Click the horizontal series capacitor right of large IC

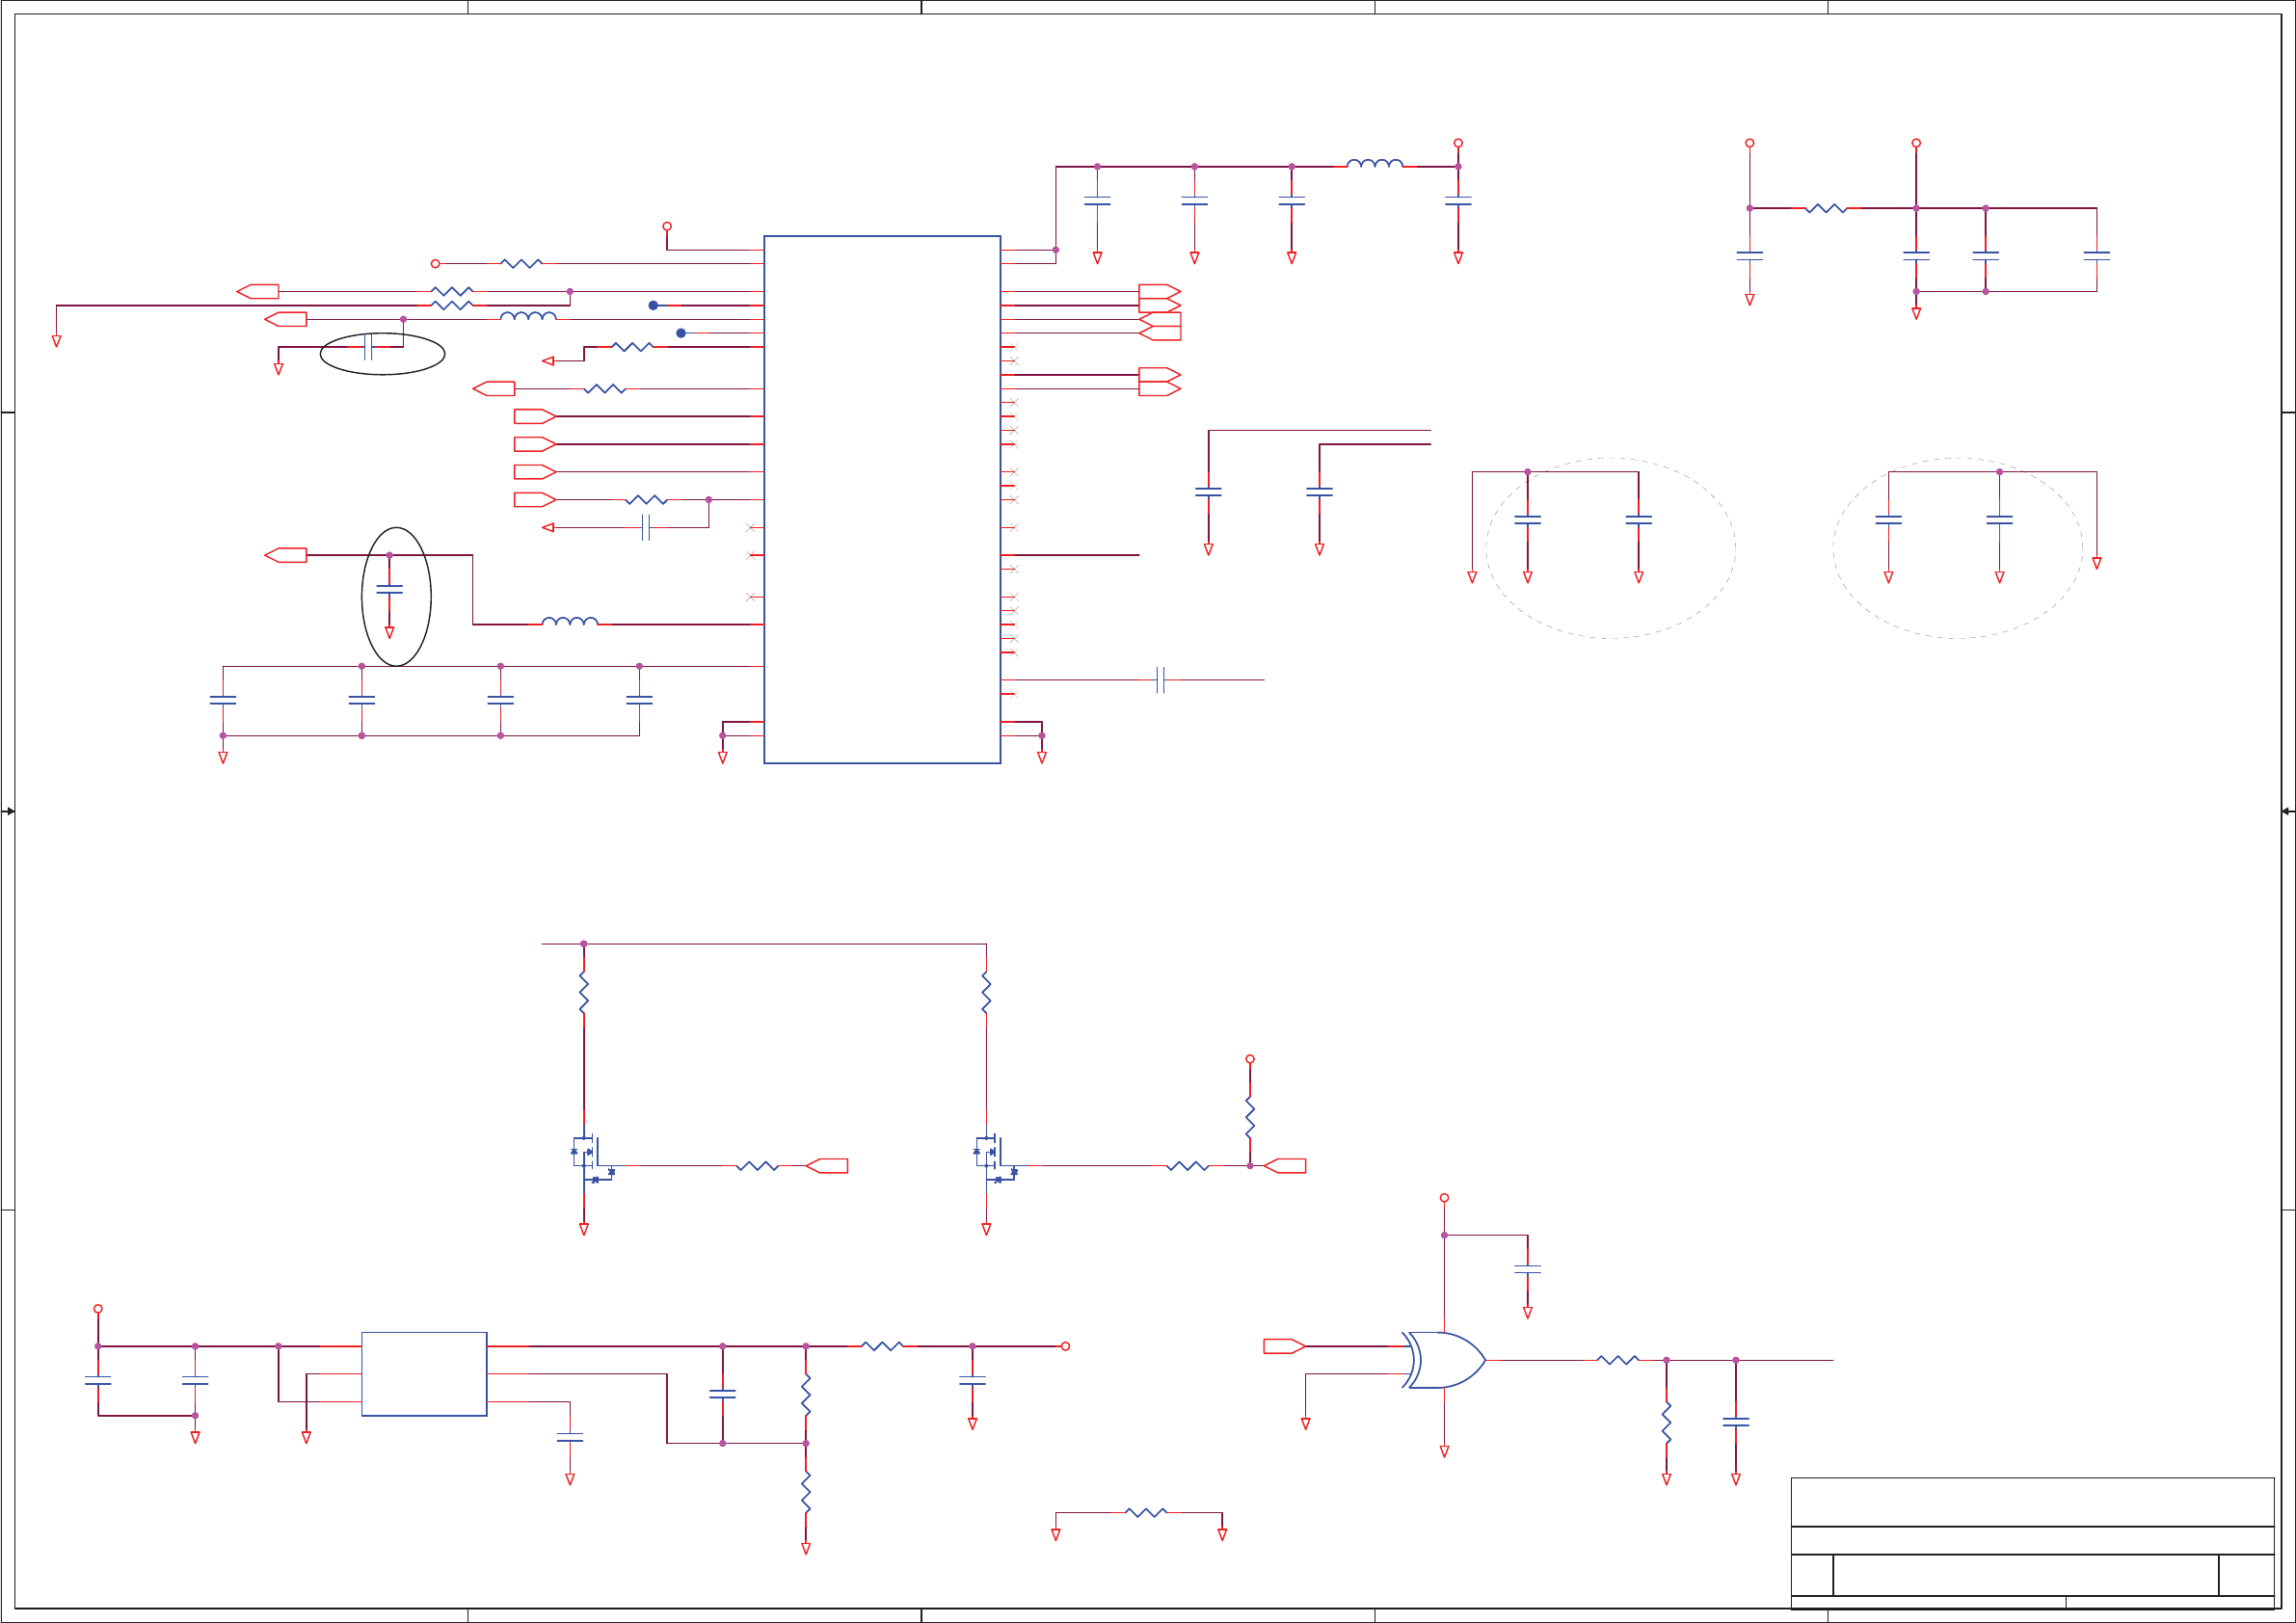(1160, 680)
